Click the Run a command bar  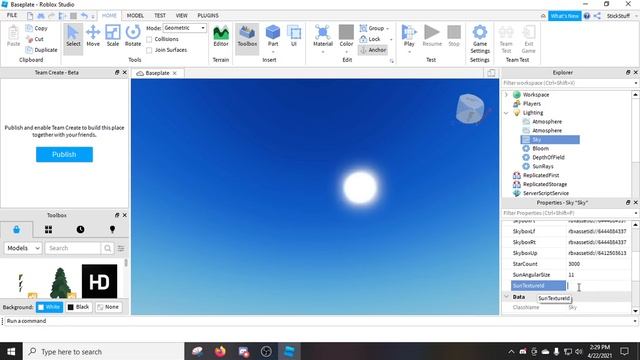[318, 321]
